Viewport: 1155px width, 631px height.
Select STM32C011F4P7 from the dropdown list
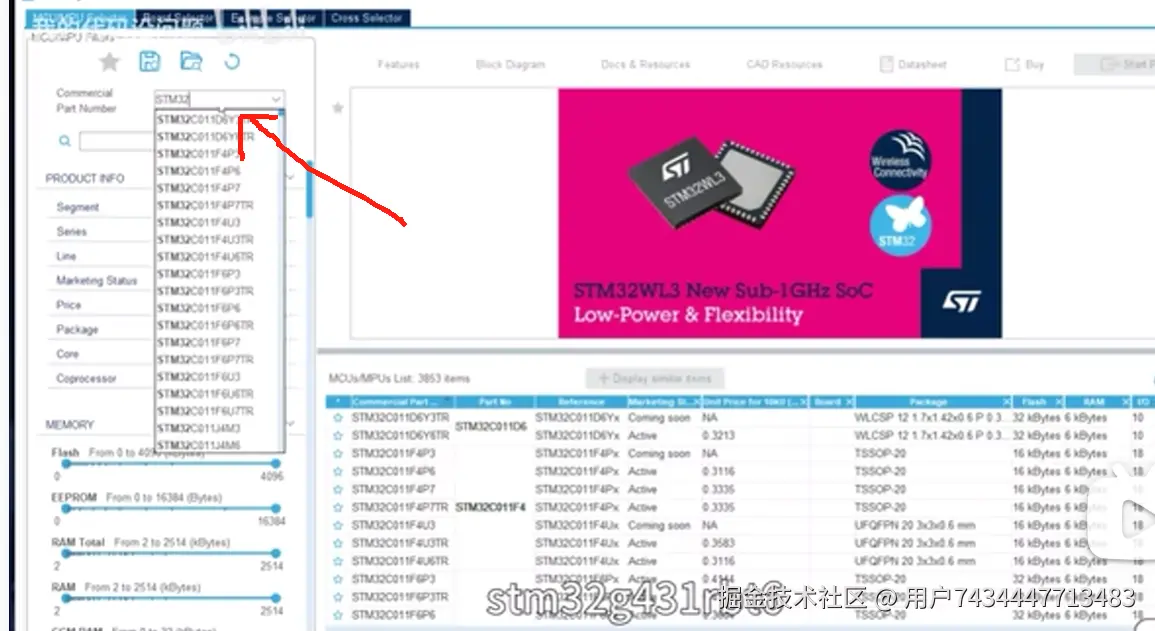(198, 188)
